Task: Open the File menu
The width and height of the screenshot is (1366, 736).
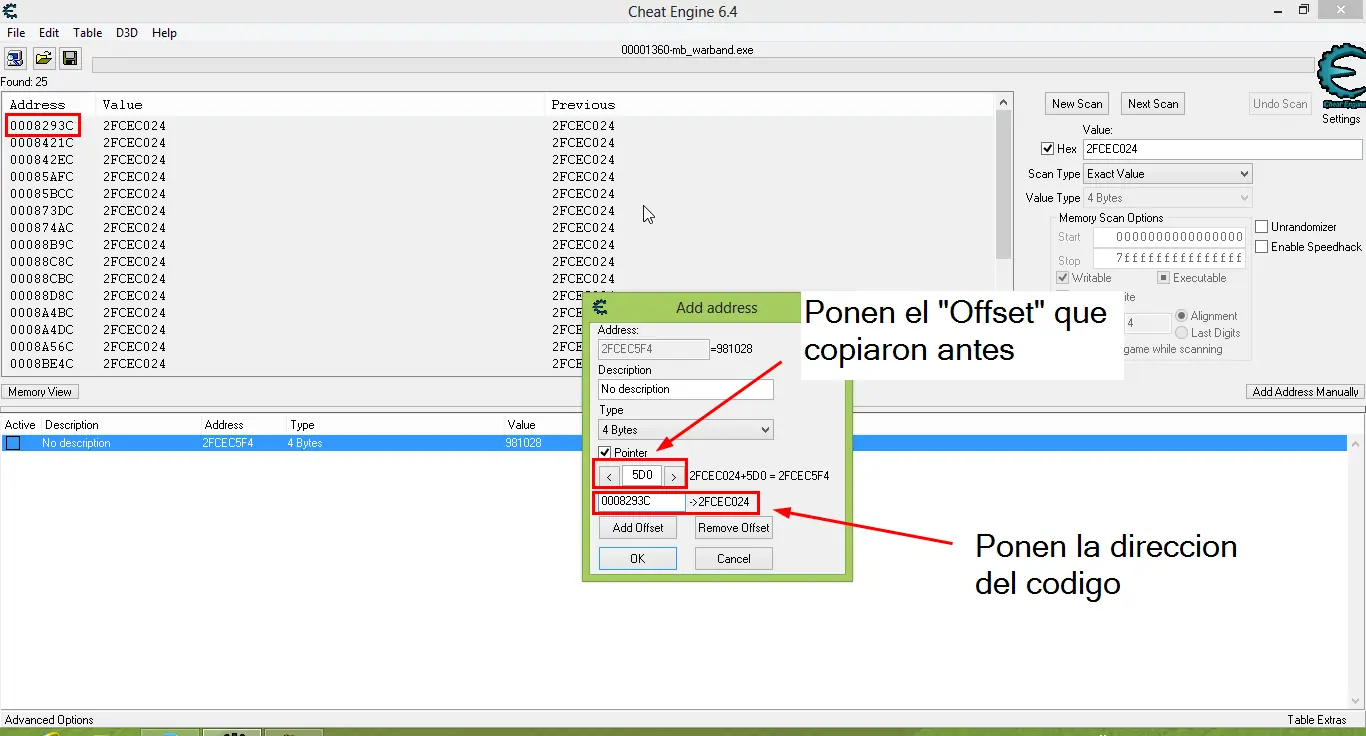Action: click(16, 33)
